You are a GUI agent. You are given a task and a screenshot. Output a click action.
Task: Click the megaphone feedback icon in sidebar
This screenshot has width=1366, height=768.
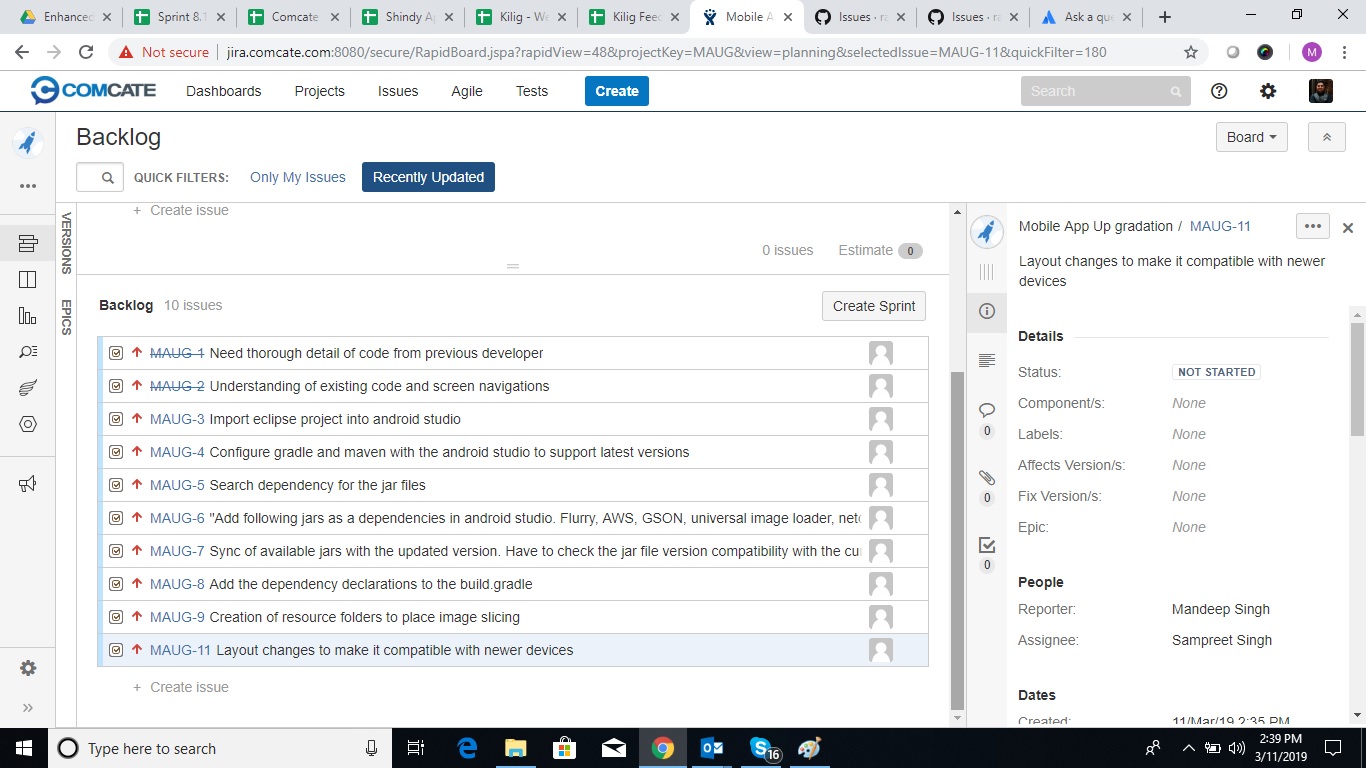28,484
